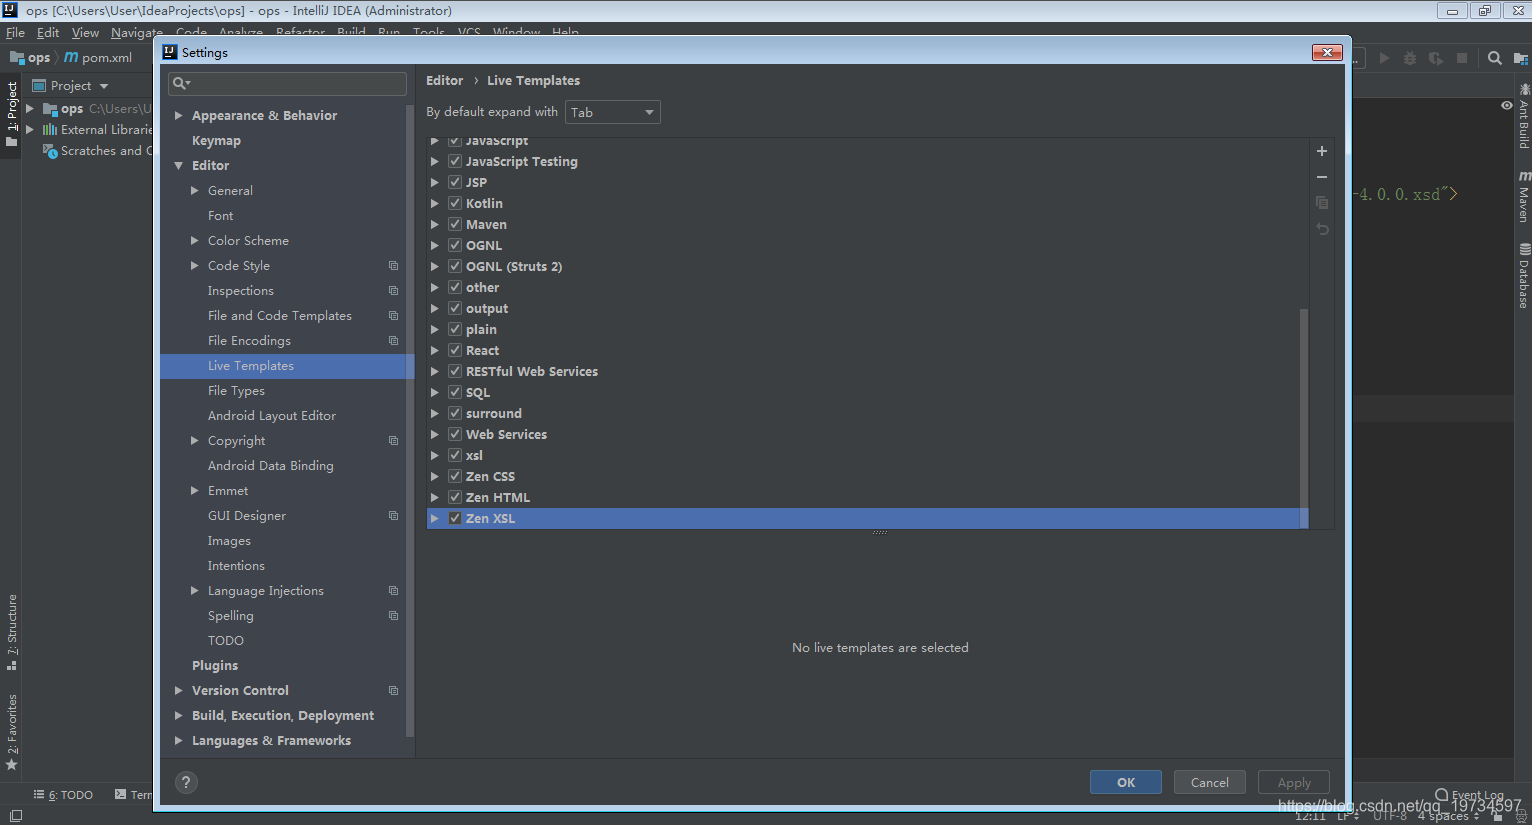Image resolution: width=1532 pixels, height=825 pixels.
Task: Open the Ant Build tool window
Action: tap(1523, 116)
